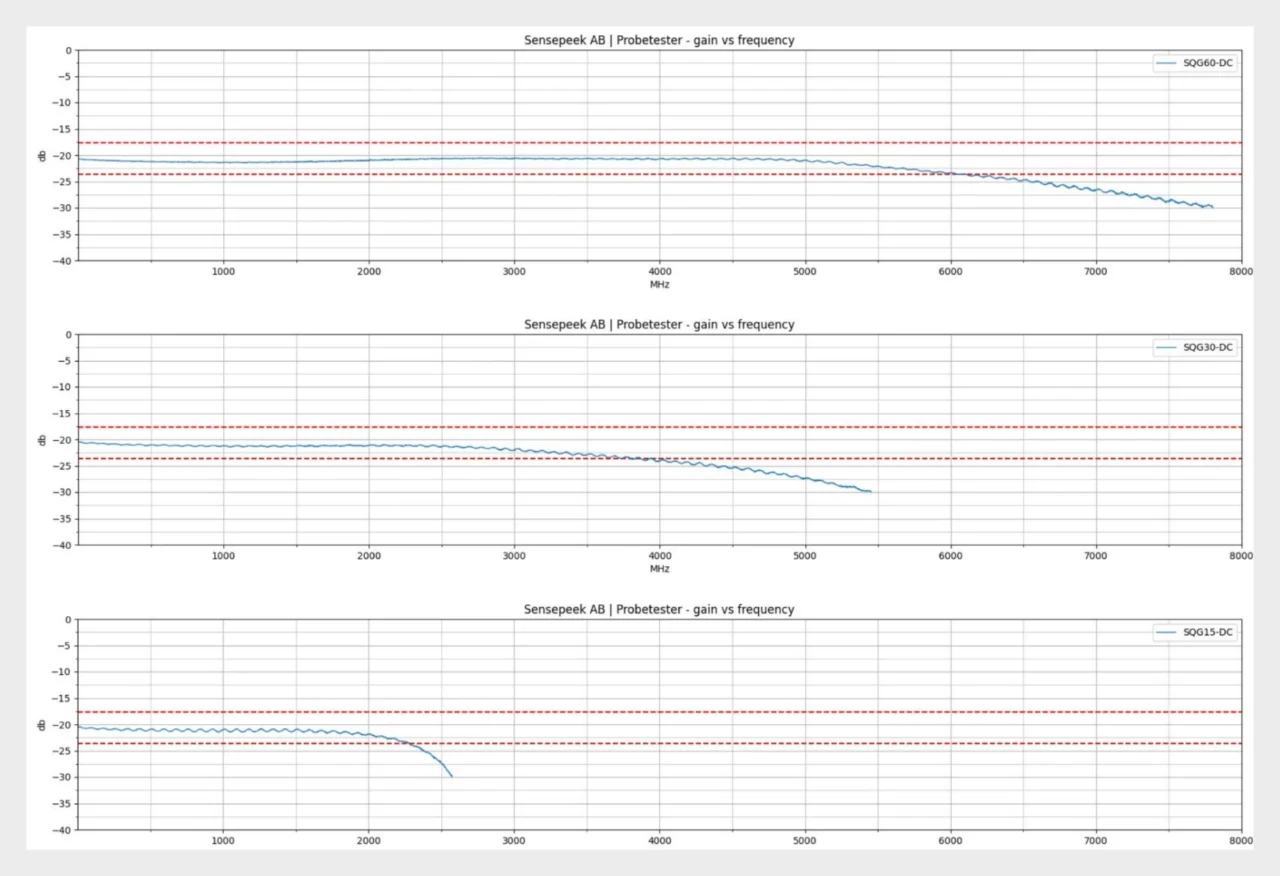1280x876 pixels.
Task: Click the middle chart title text
Action: 659,325
